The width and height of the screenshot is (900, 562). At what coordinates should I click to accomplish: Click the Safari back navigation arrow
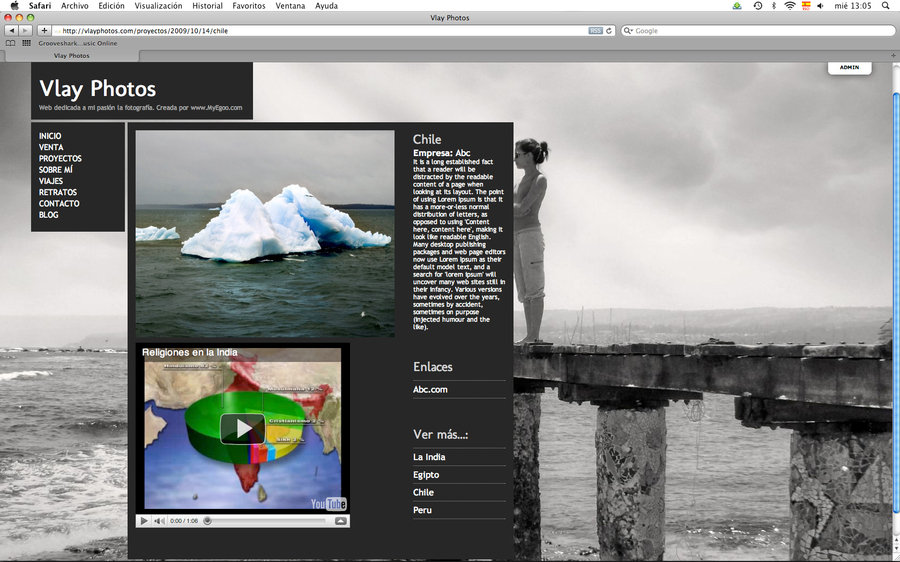point(11,31)
